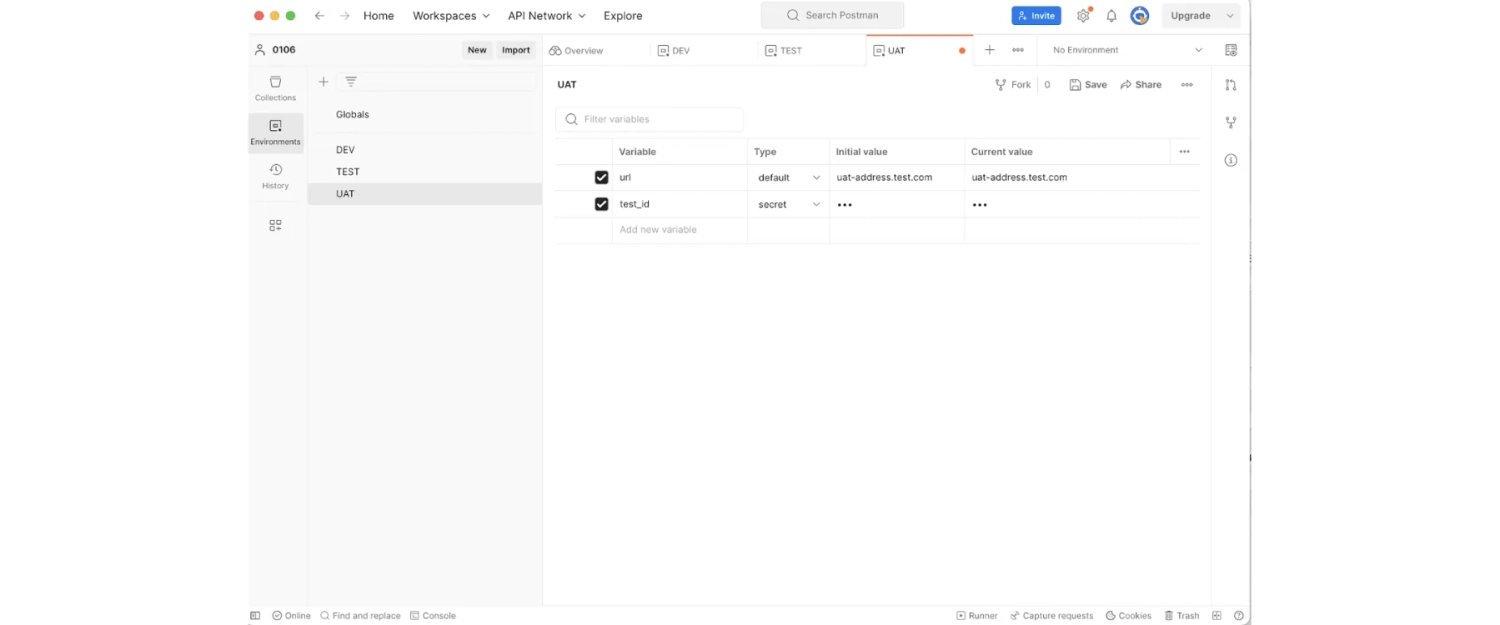Open pull requests icon in right sidebar

pyautogui.click(x=1231, y=85)
